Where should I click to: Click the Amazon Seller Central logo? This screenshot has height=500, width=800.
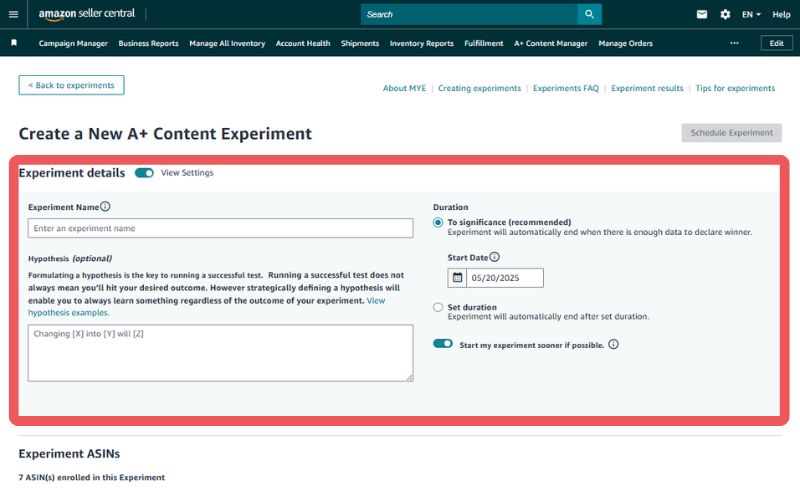tap(87, 14)
